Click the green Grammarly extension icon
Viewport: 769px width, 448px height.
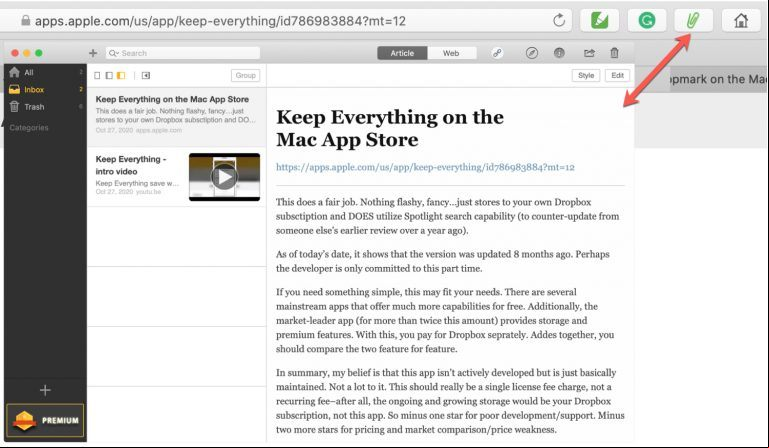point(647,21)
